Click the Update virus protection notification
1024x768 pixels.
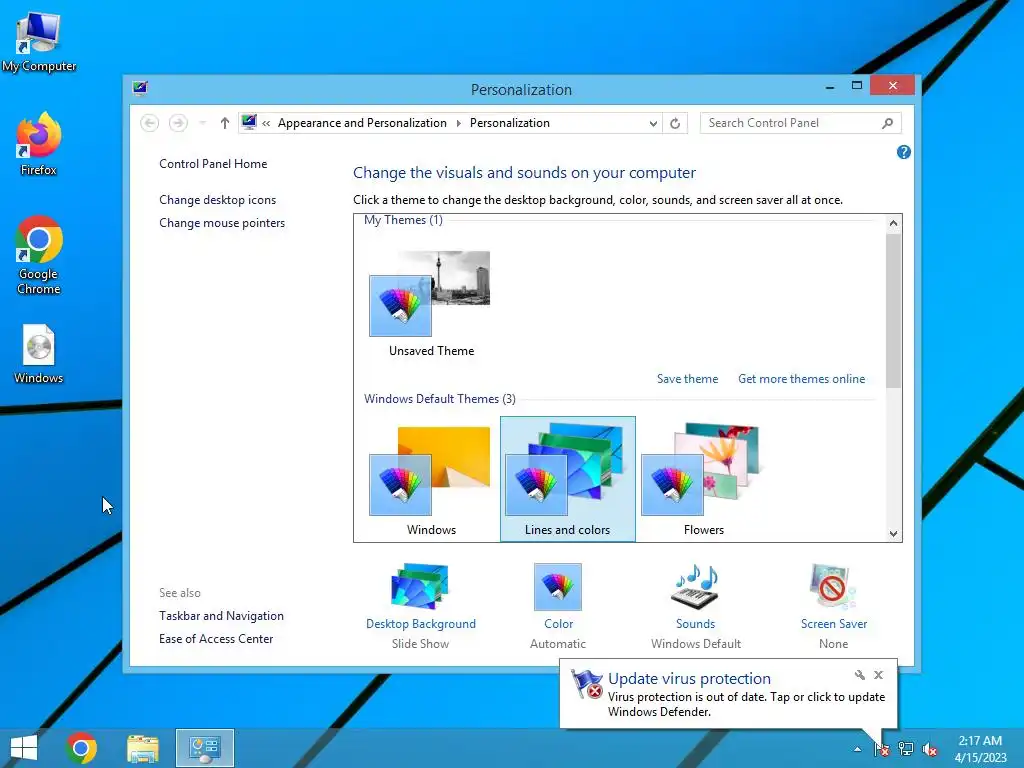(x=728, y=694)
